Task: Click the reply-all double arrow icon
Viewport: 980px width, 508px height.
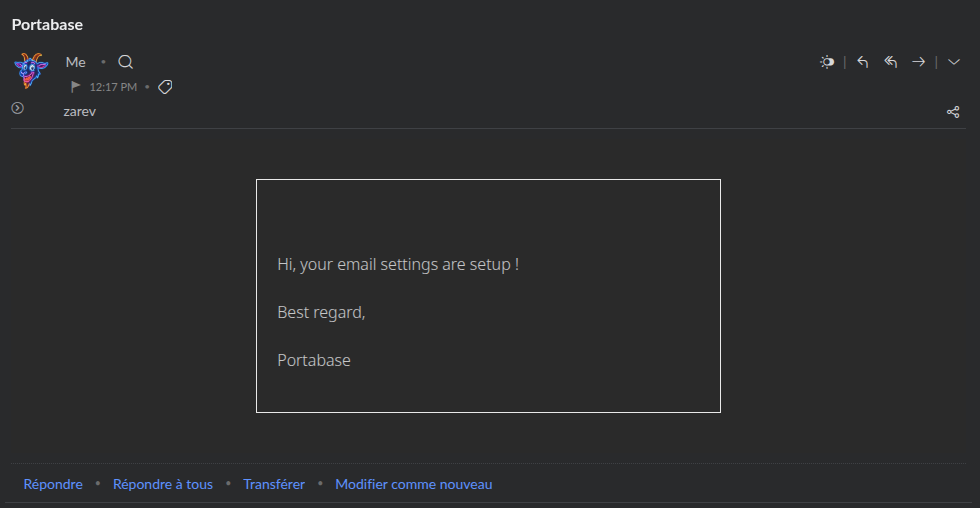Action: click(891, 62)
